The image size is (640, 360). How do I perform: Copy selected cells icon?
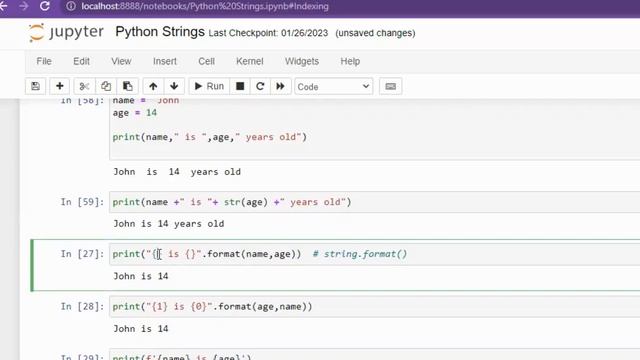pyautogui.click(x=106, y=86)
